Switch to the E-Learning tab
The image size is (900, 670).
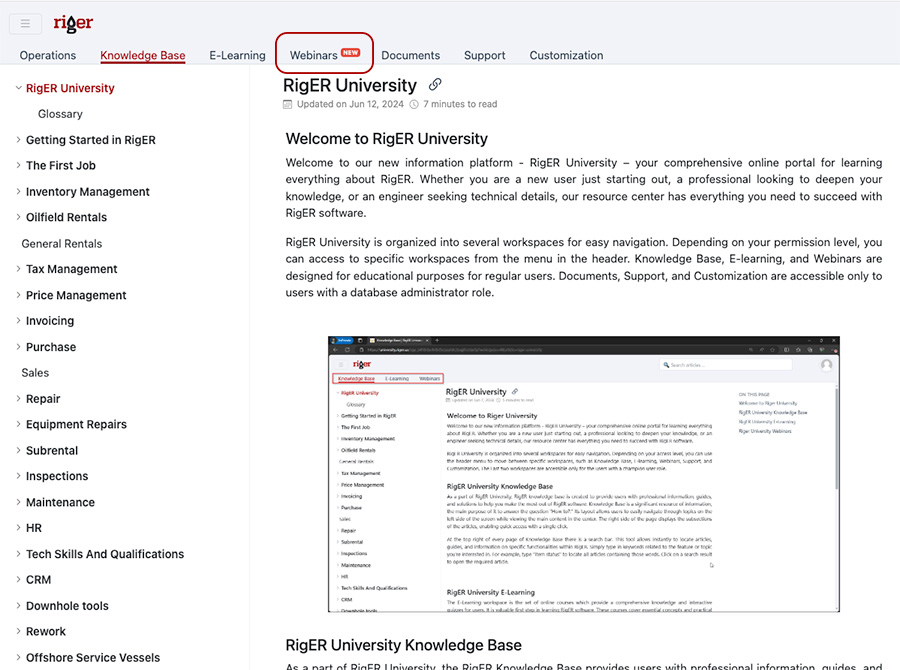click(237, 55)
